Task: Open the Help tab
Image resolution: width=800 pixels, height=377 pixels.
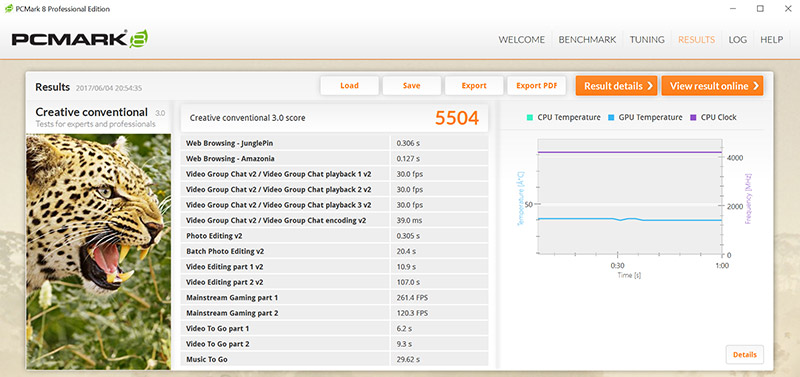Action: click(x=771, y=39)
